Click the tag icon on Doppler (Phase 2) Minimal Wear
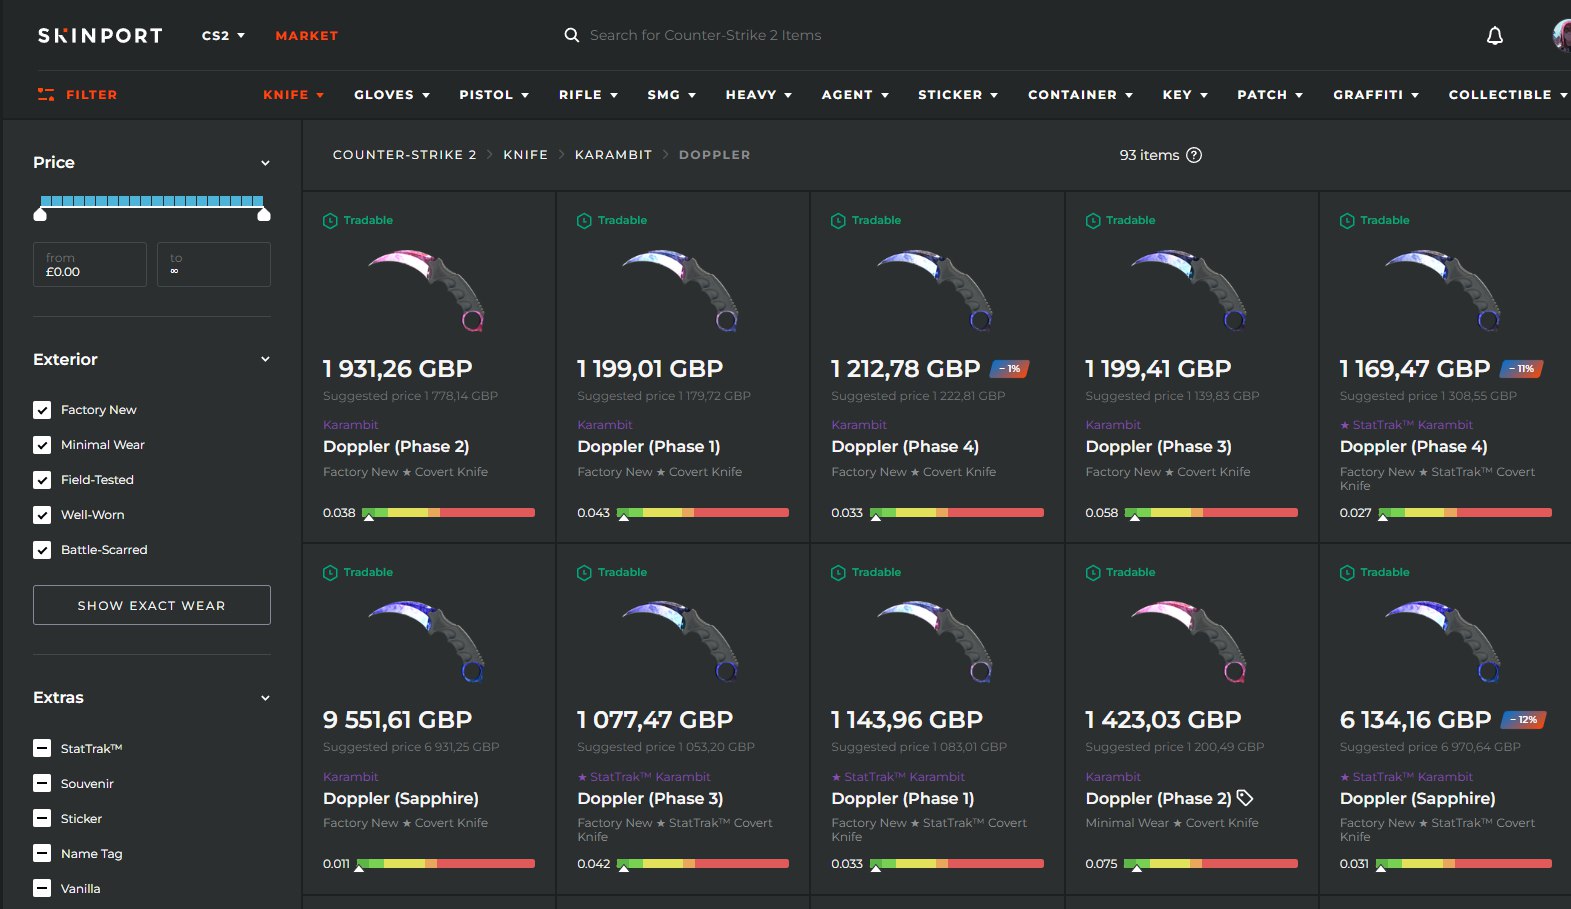The image size is (1571, 909). 1245,798
